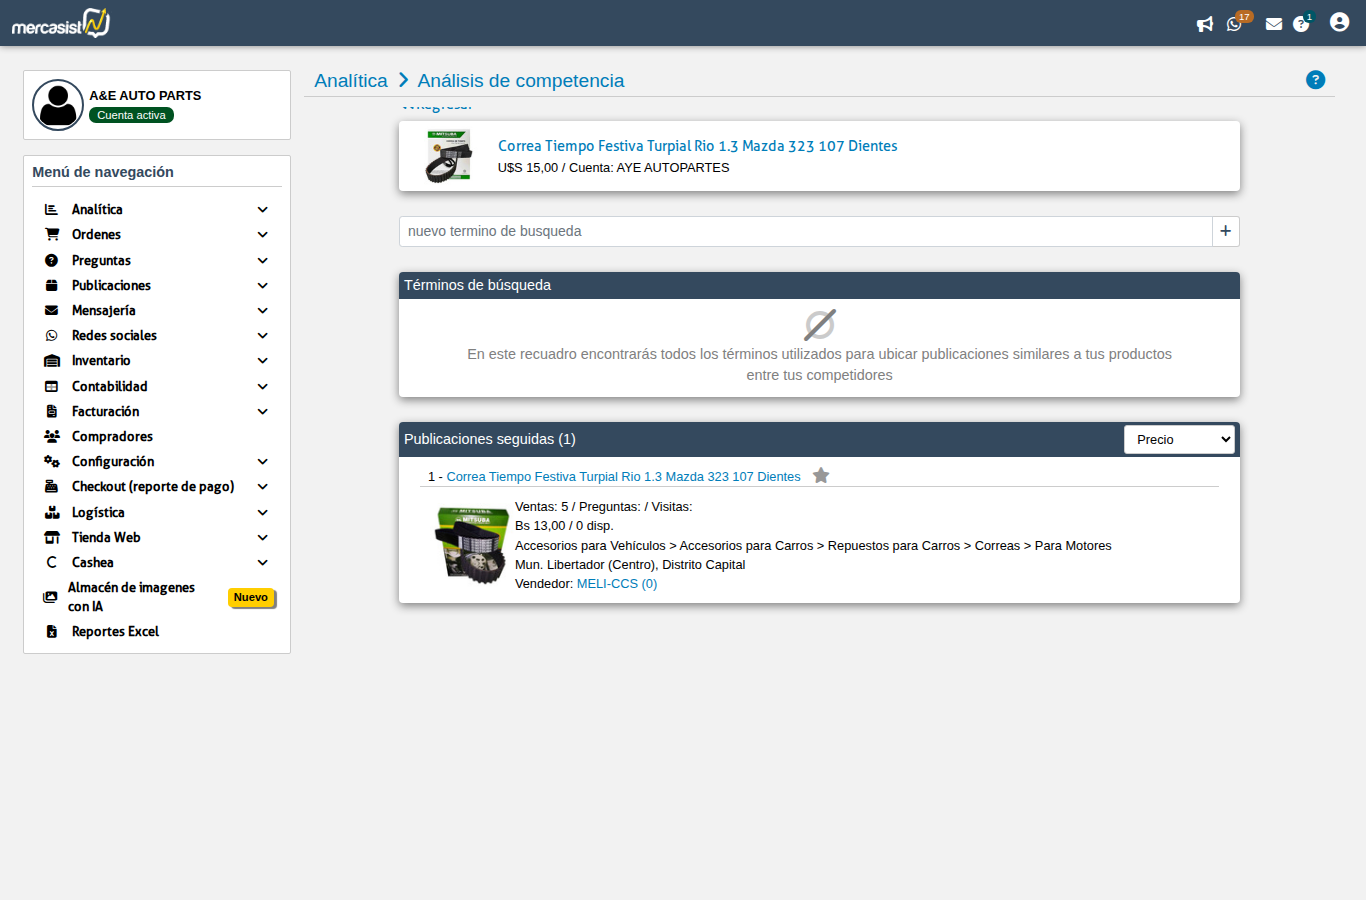Open the Compradores menu item
This screenshot has height=900, width=1366.
tap(112, 437)
